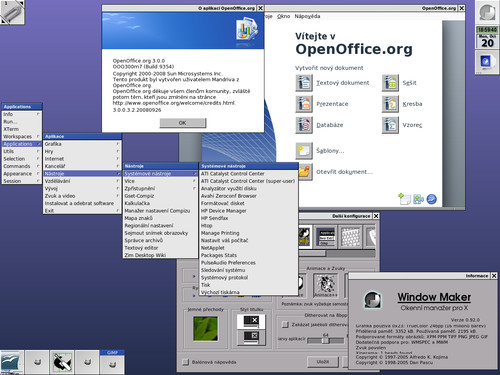
Task: Open the Nápověda menu in OpenOffice
Action: point(307,16)
